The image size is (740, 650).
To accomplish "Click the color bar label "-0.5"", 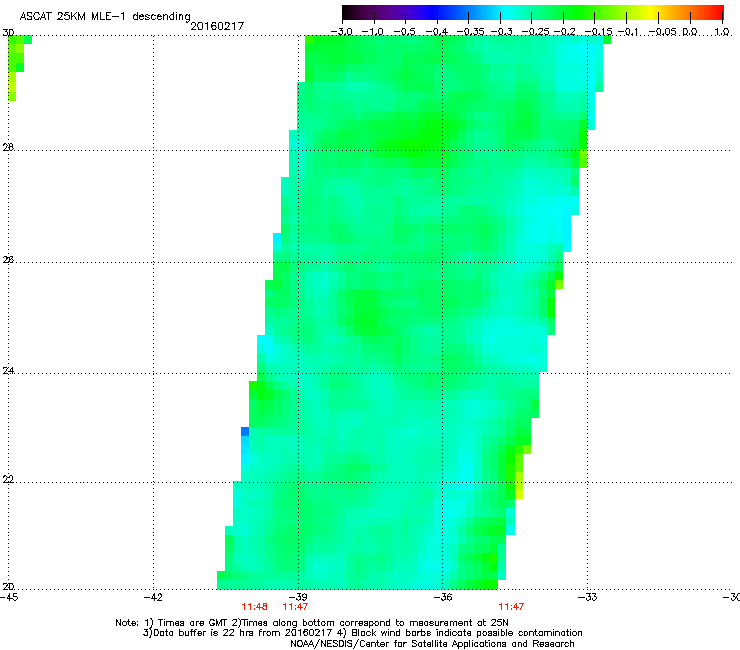I will [x=405, y=32].
